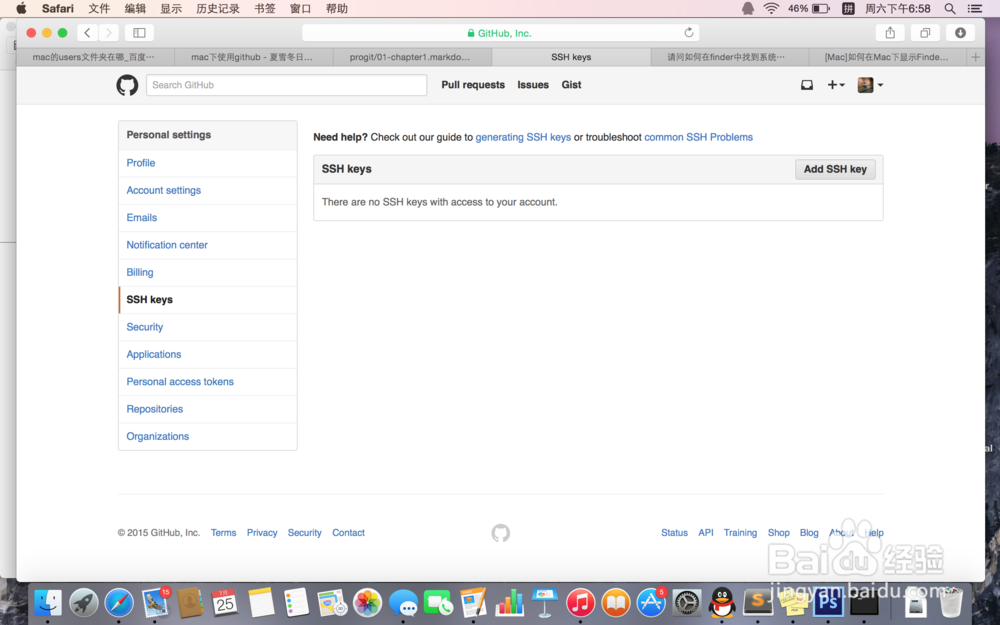This screenshot has width=1000, height=625.
Task: Open Safari downloads button
Action: coord(960,33)
